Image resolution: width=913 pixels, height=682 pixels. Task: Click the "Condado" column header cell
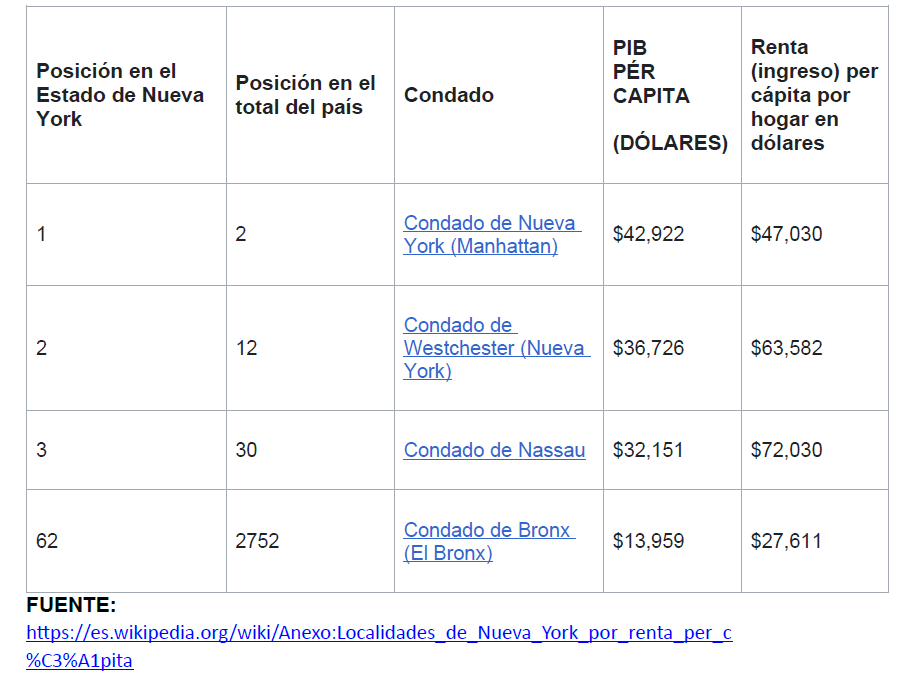coord(449,95)
